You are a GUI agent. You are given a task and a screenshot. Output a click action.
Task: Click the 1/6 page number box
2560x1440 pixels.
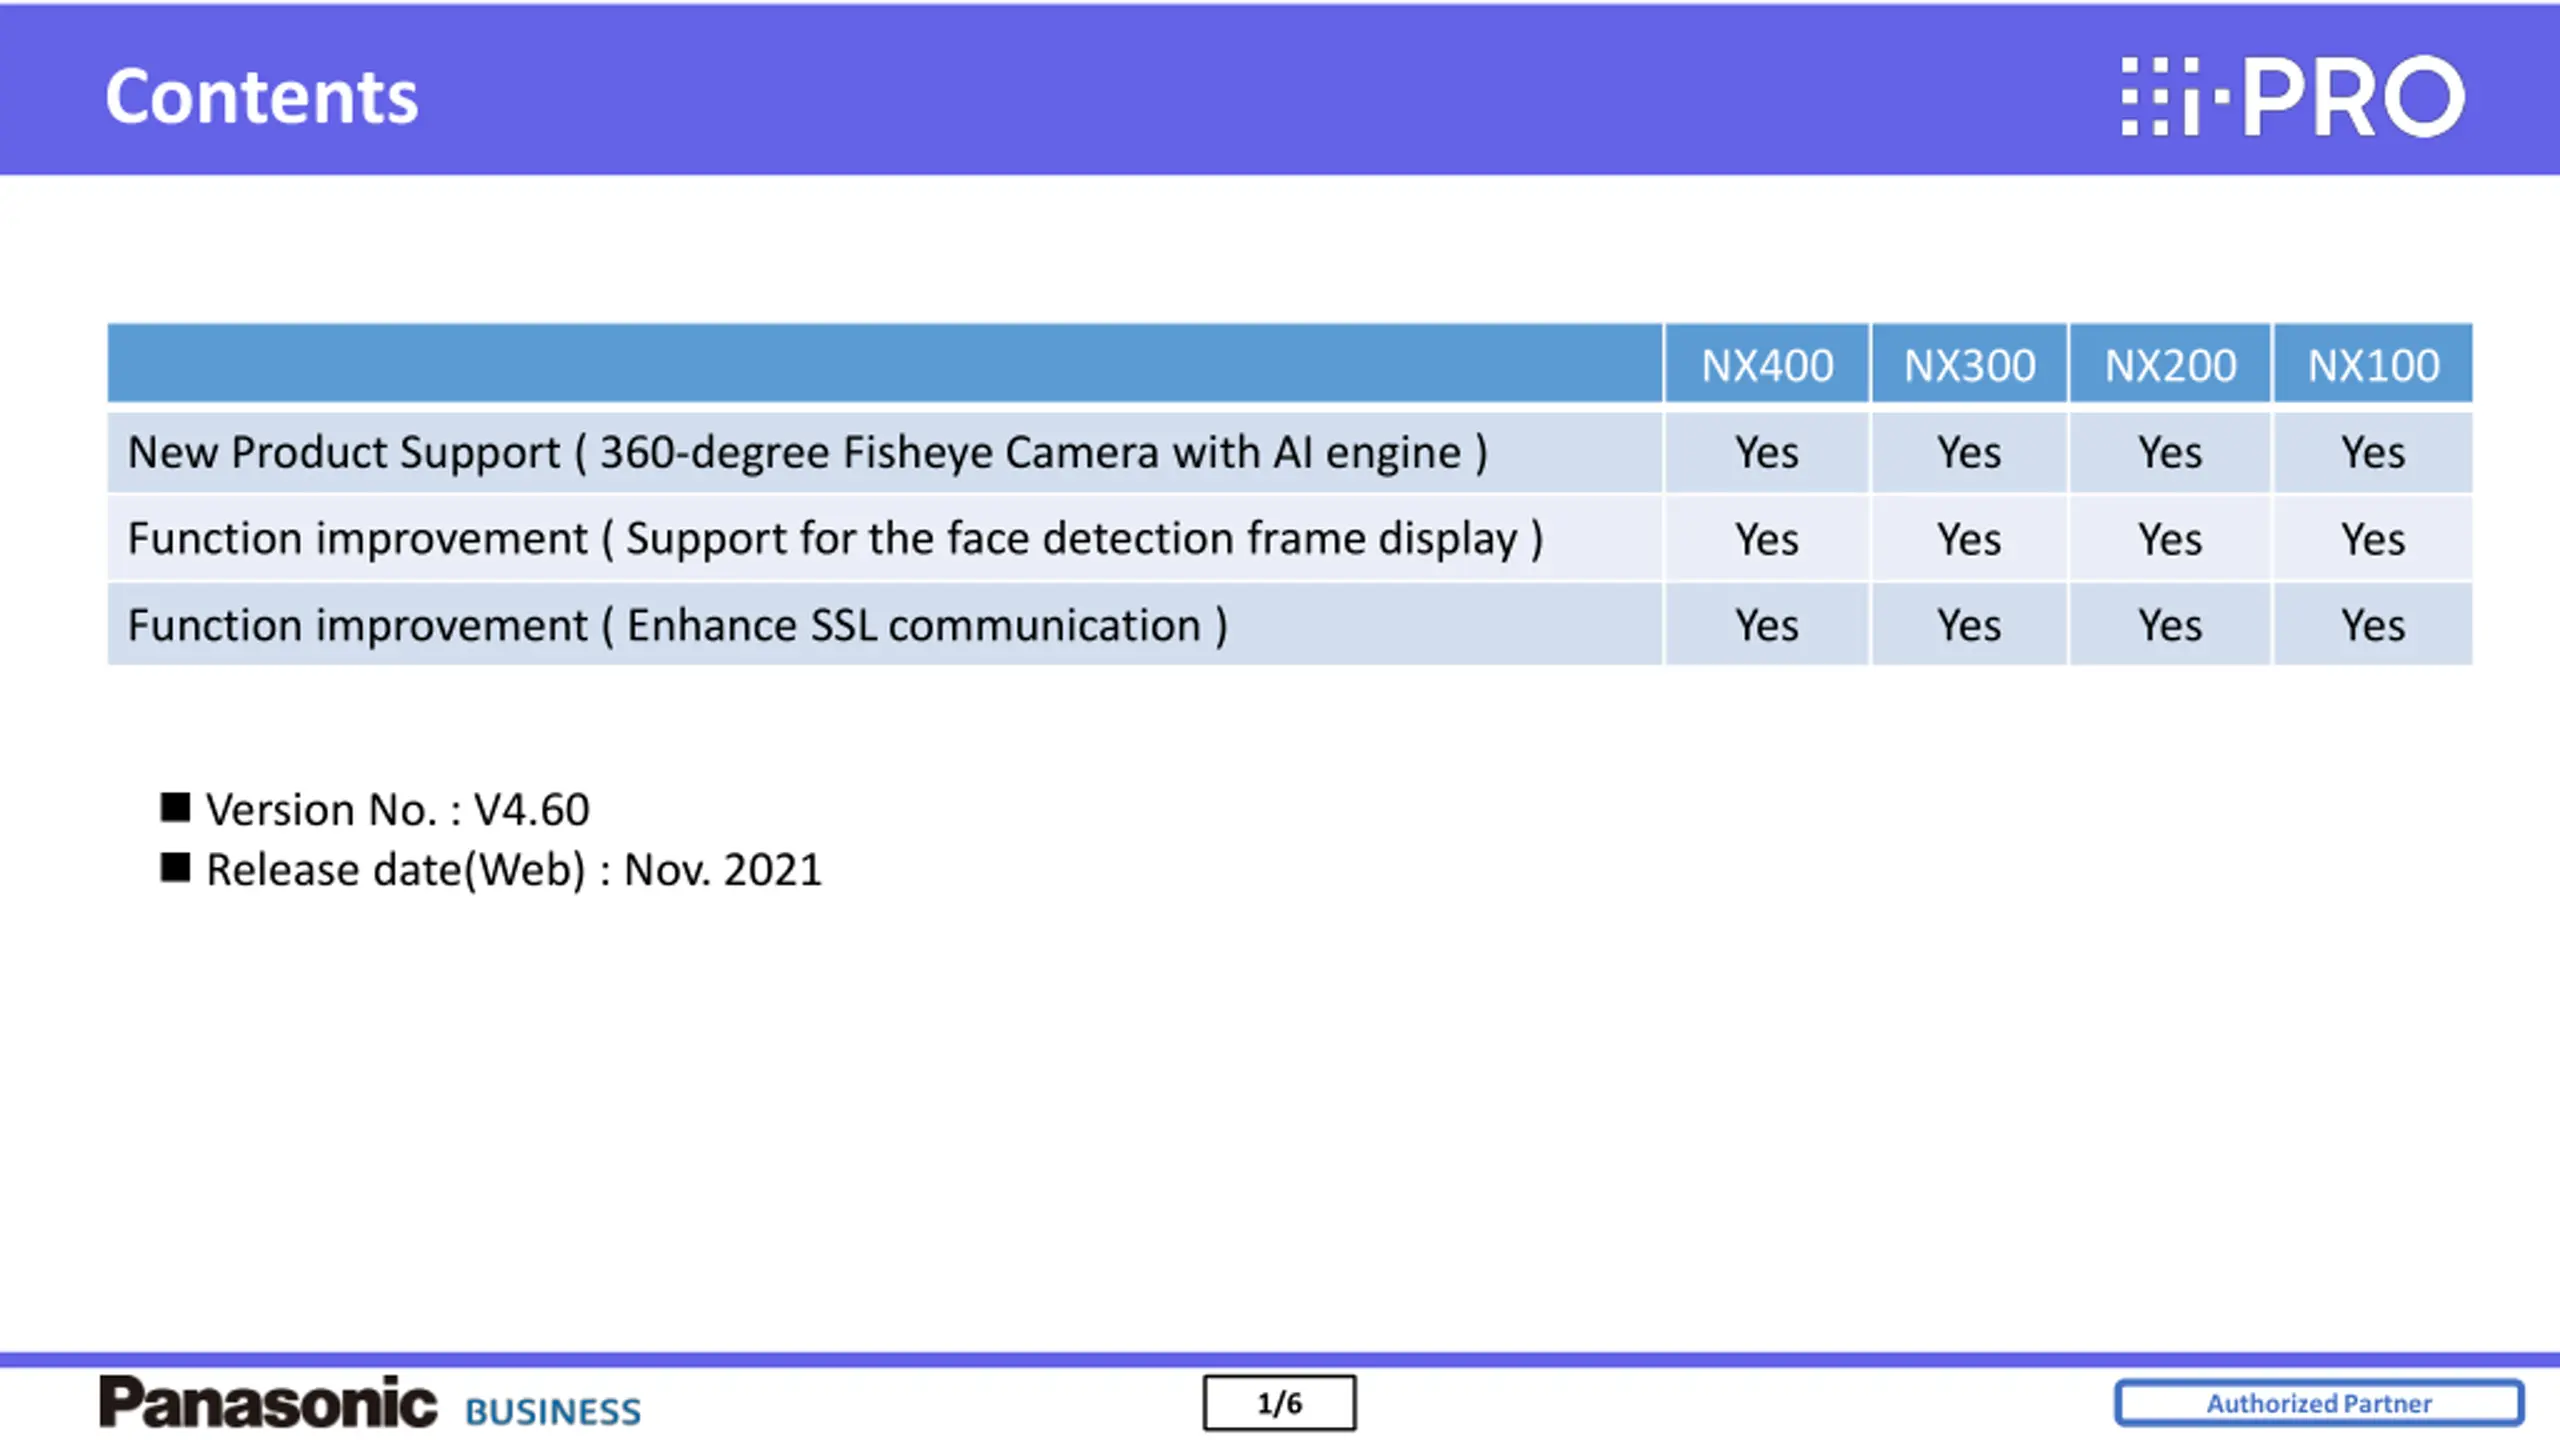[1279, 1403]
